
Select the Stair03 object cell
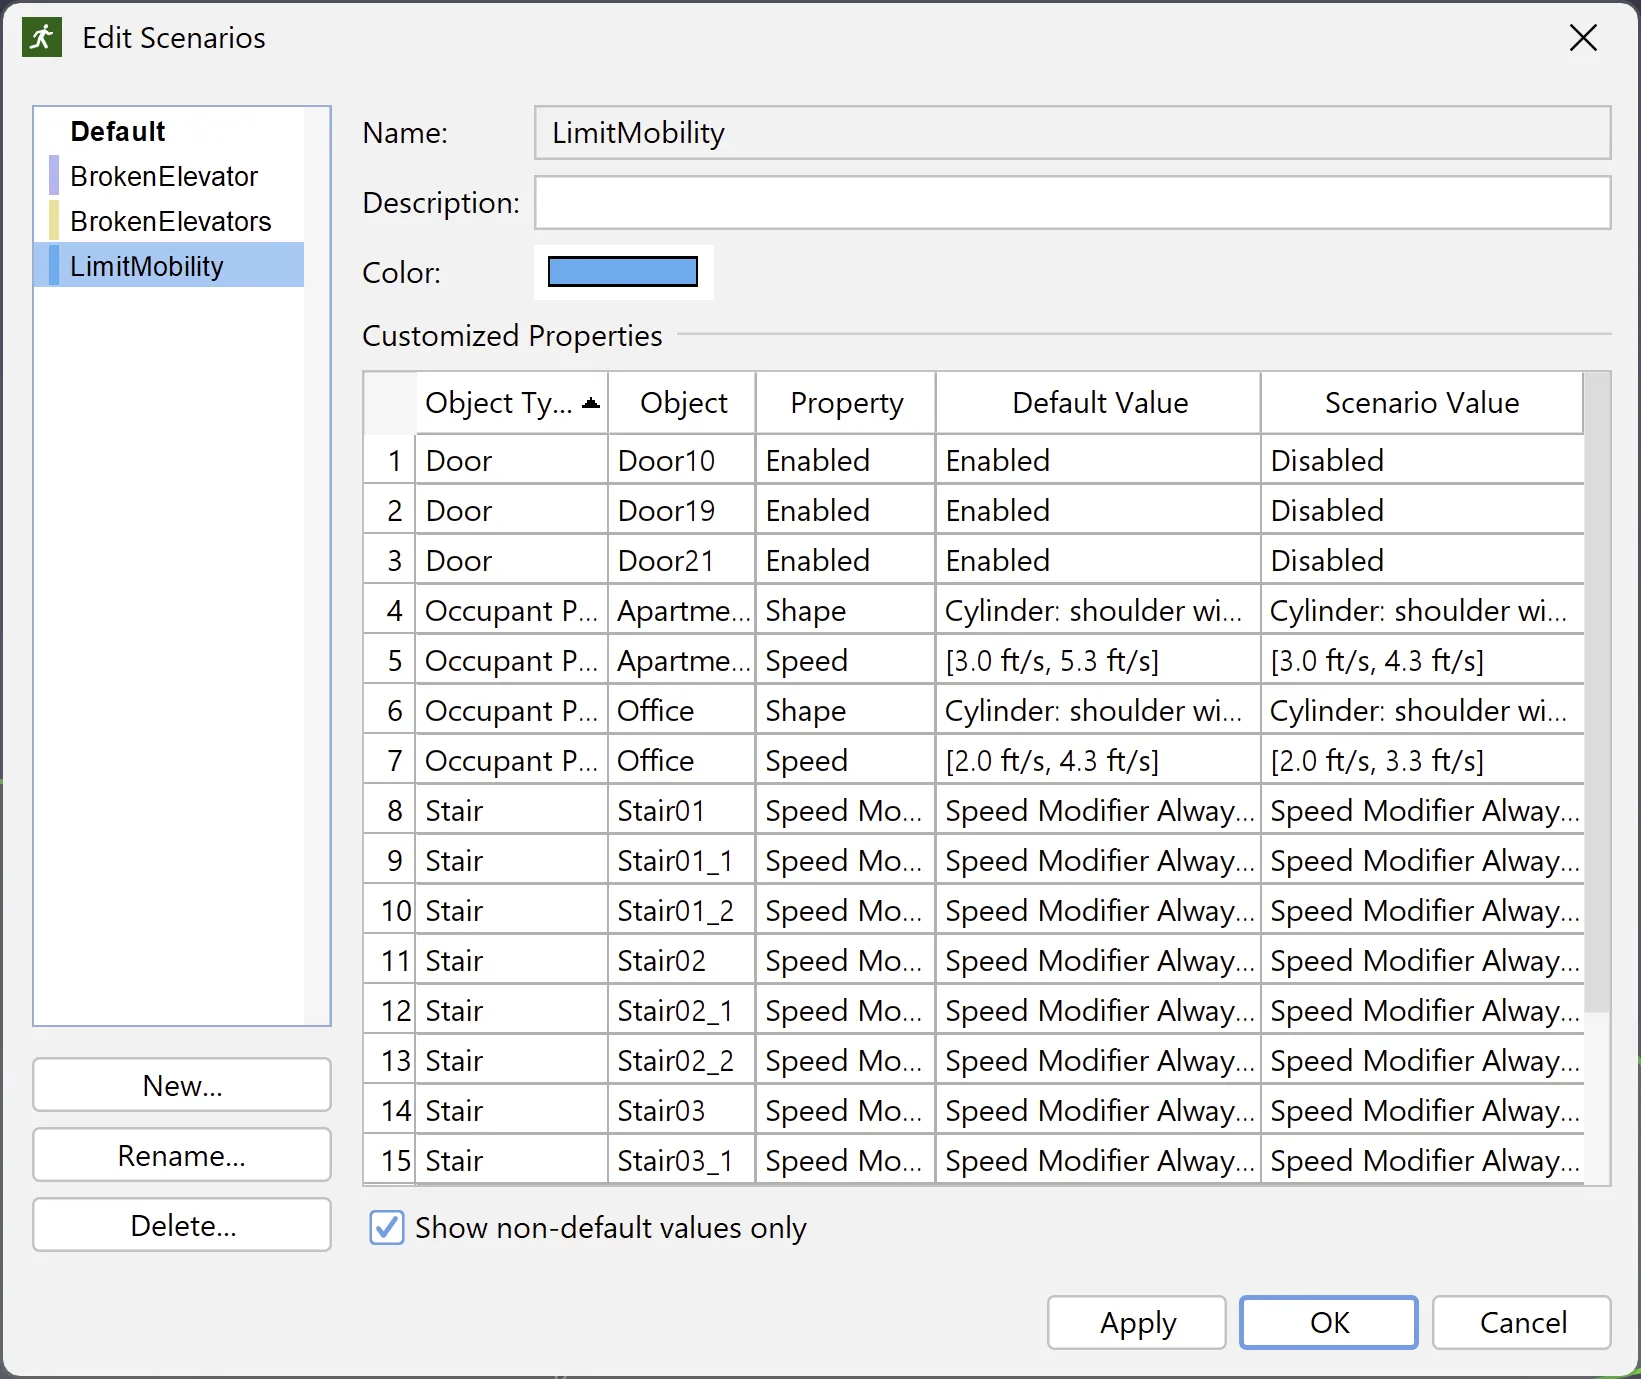click(682, 1110)
